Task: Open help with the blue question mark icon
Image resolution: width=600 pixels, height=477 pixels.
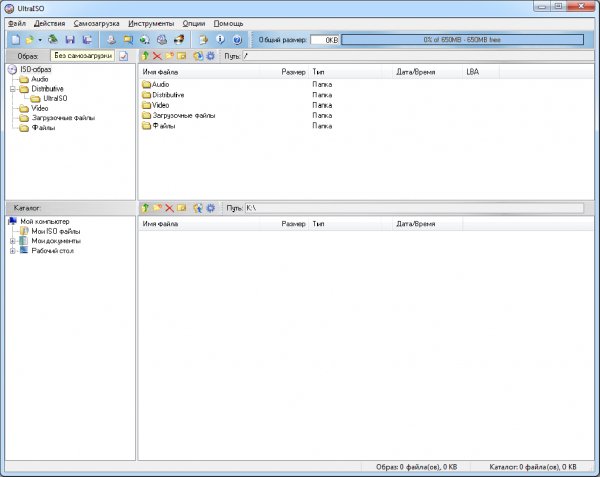Action: [x=237, y=40]
